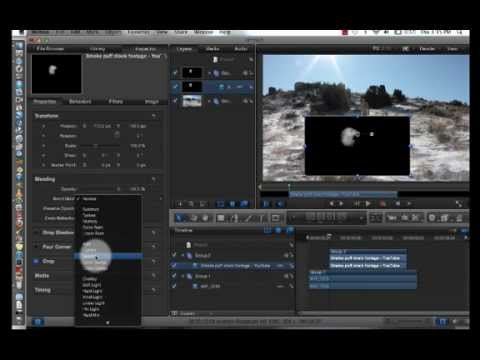Collapse landscape group in Layers tab

tap(209, 101)
